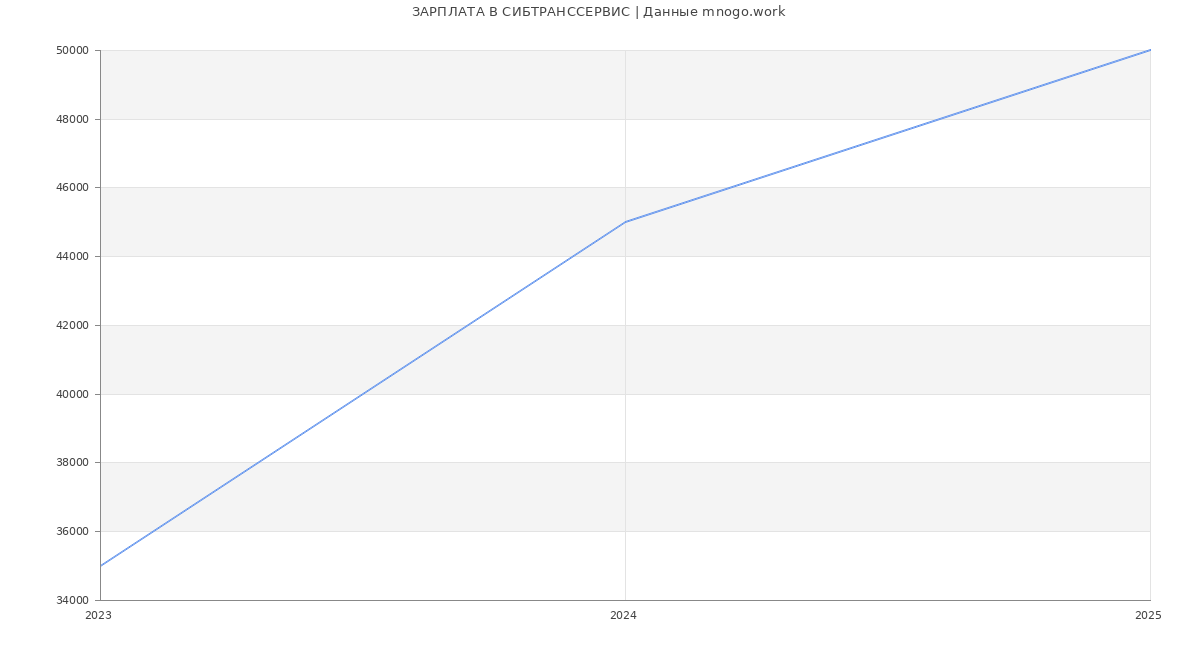Click the blue line where it crosses 46000
Screen dimensions: 1200x650
point(730,188)
